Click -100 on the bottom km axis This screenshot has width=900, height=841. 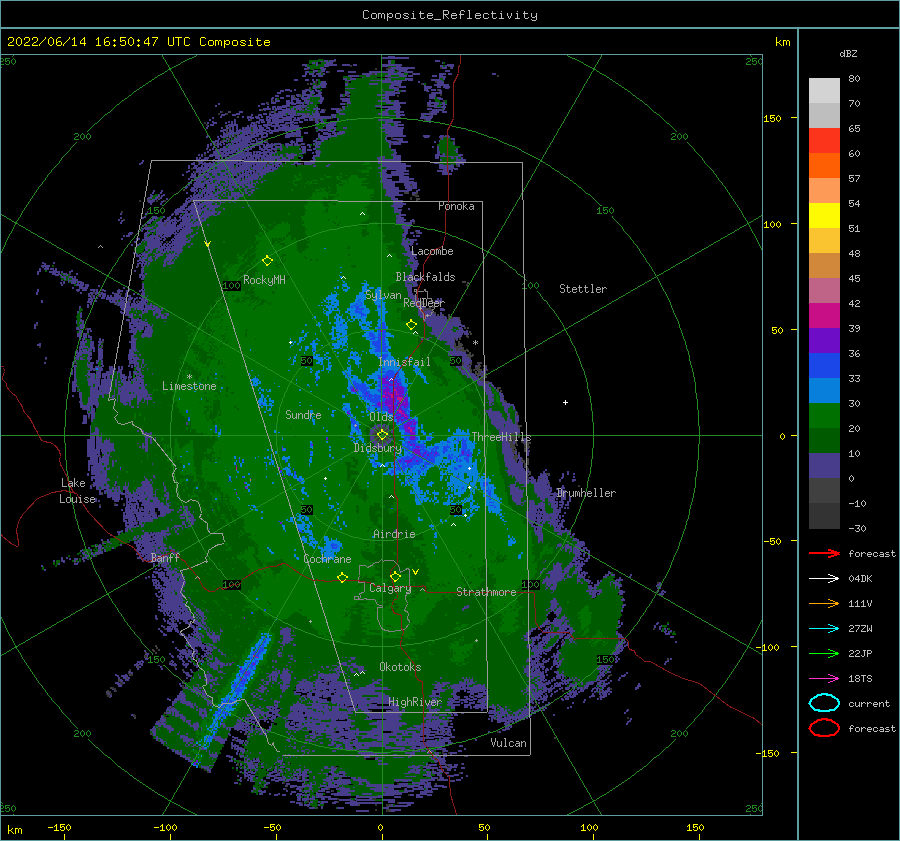[165, 827]
